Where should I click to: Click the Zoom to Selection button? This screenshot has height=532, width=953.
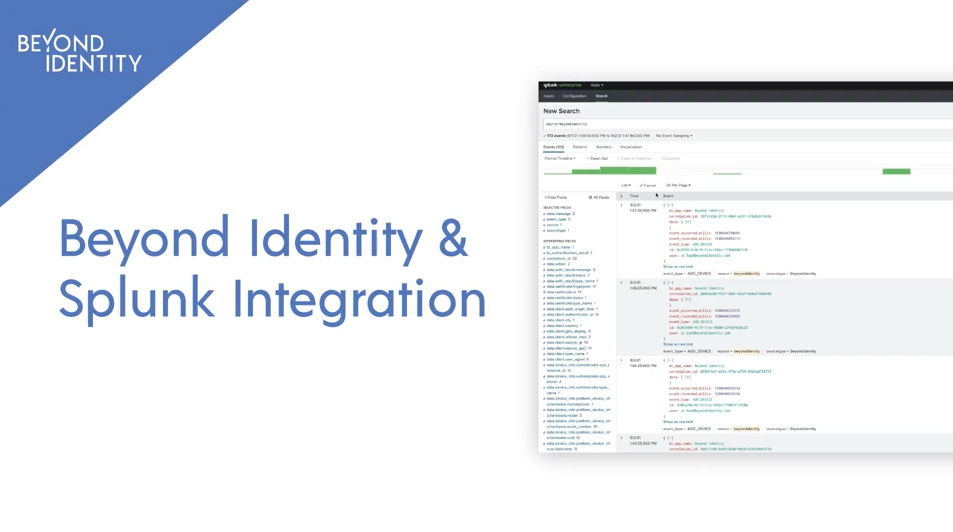[x=635, y=159]
